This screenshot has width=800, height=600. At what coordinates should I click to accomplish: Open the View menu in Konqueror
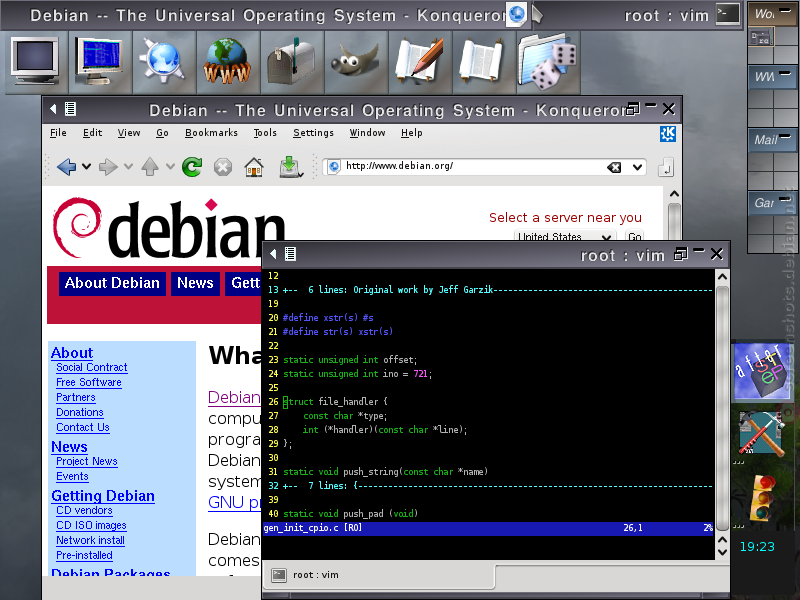[x=129, y=133]
